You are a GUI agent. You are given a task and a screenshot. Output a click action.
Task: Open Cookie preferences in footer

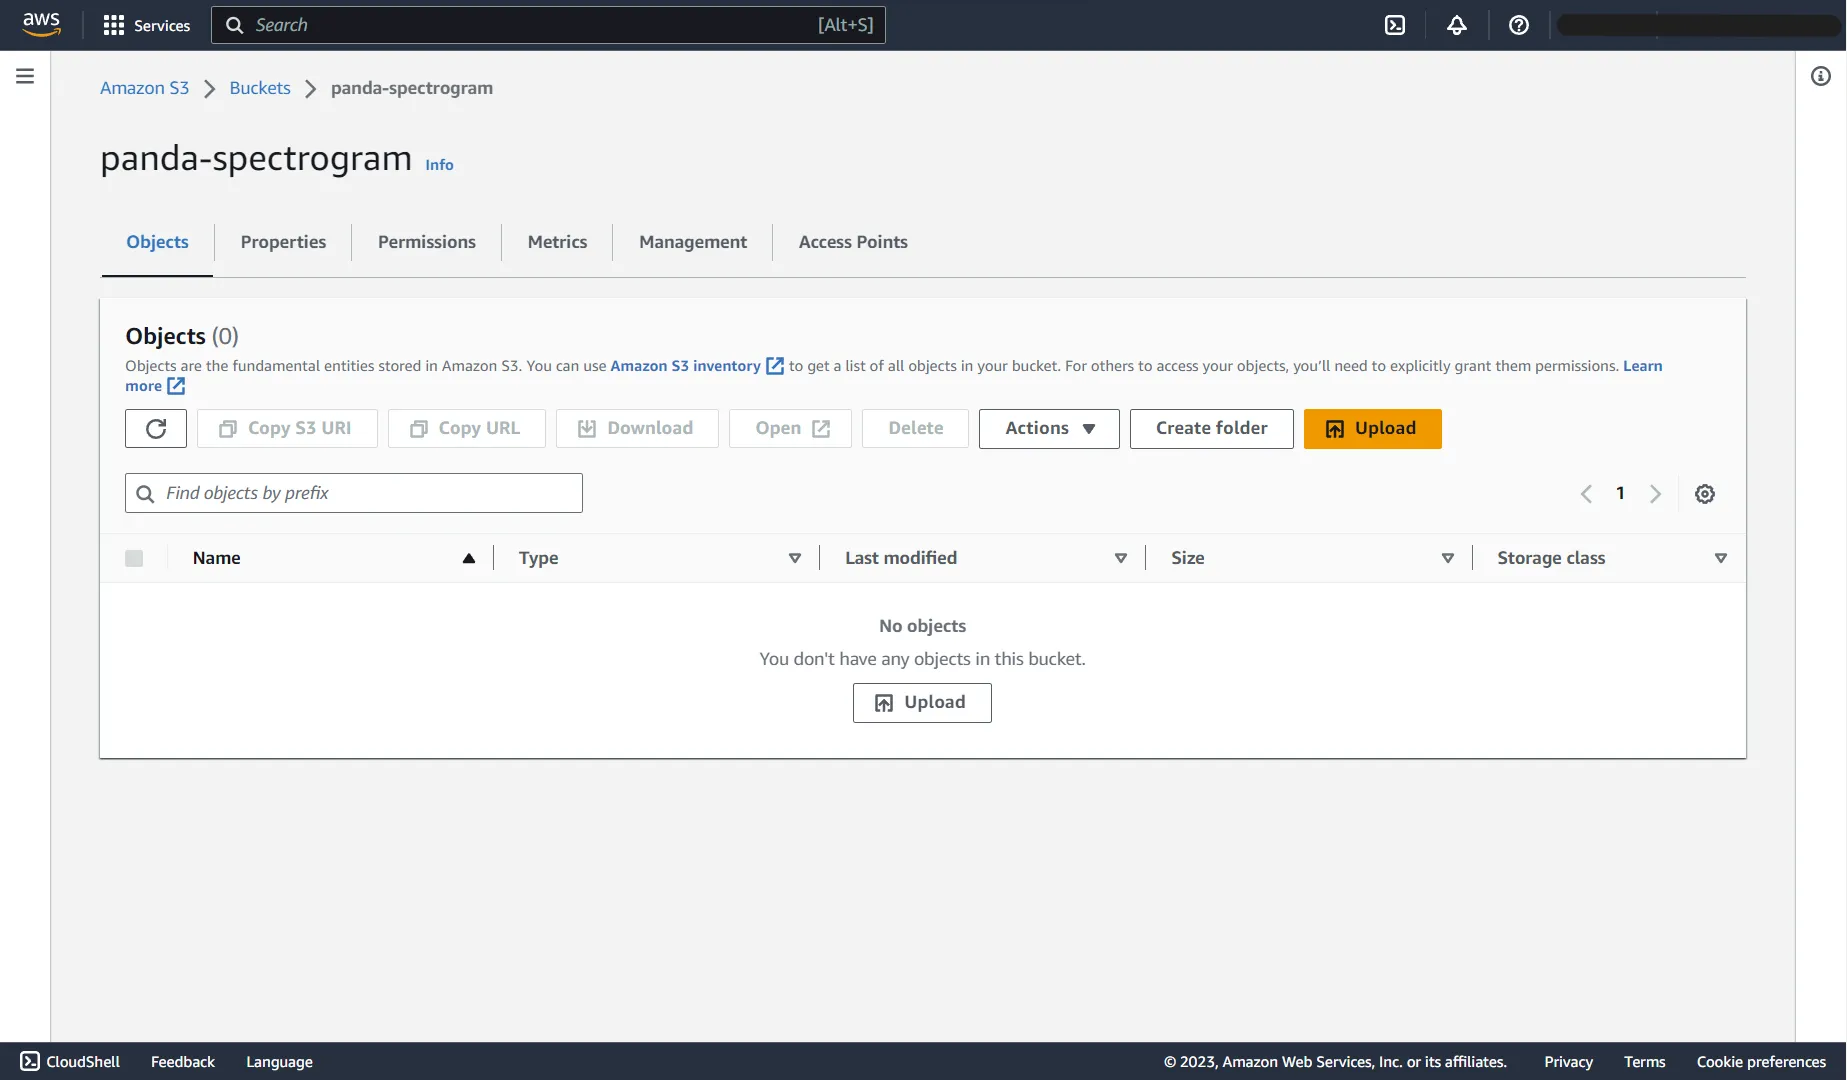point(1761,1062)
